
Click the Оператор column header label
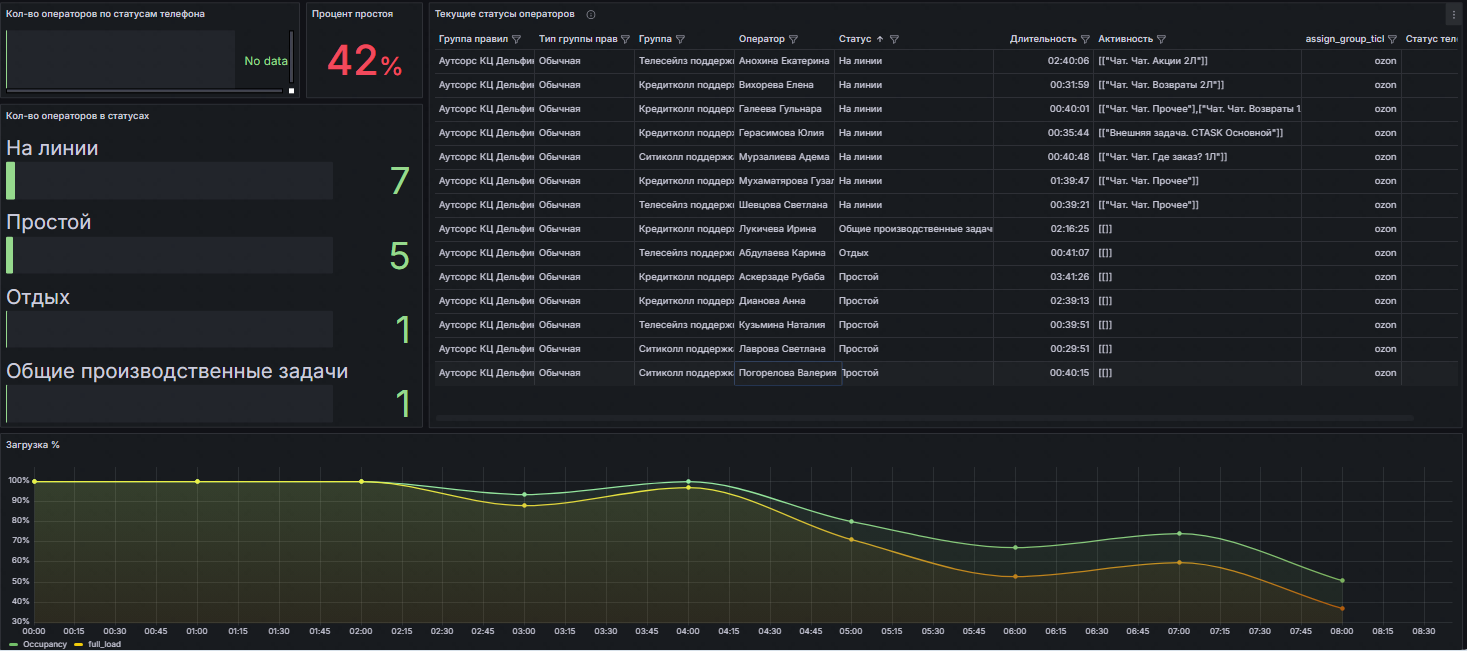[761, 39]
